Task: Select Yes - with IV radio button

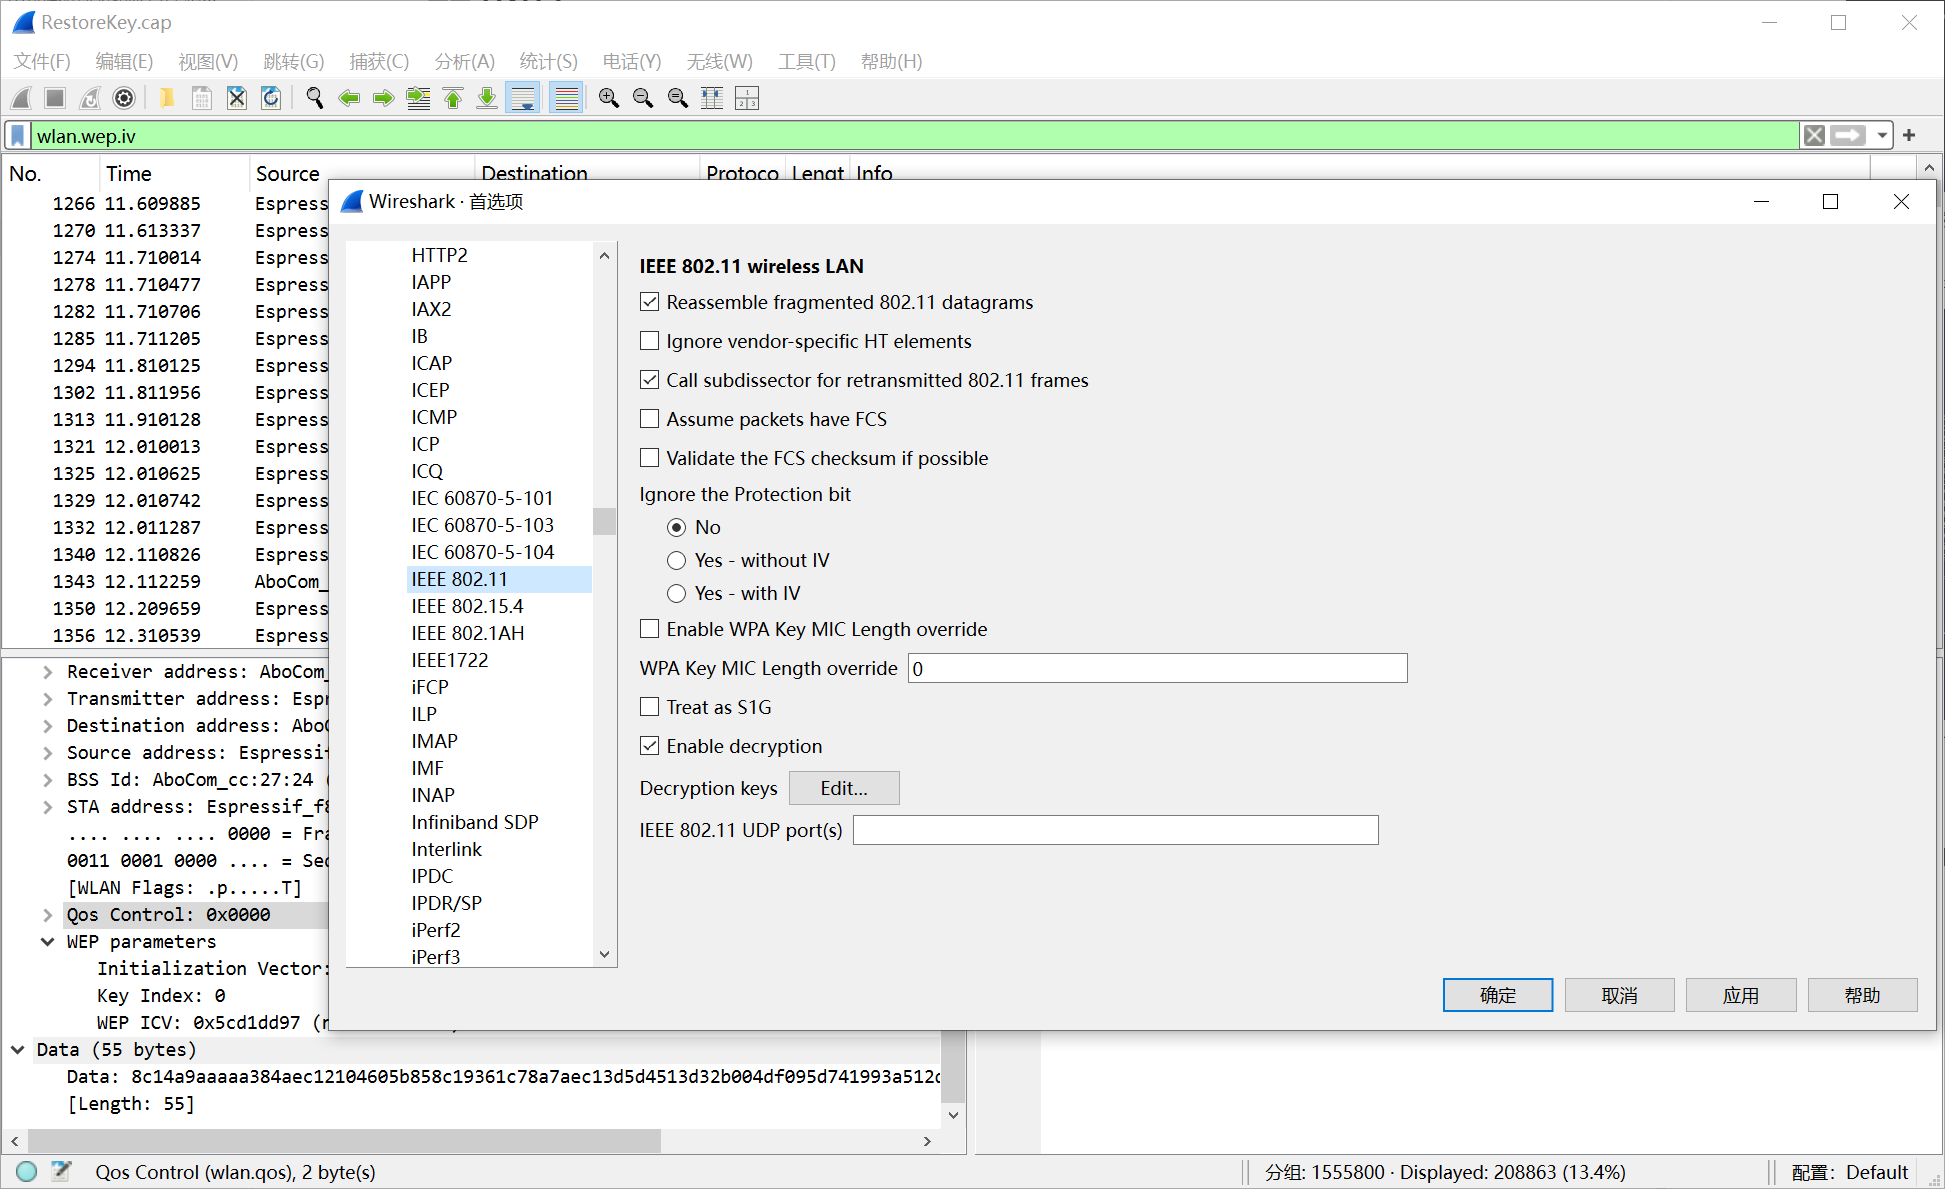Action: (677, 593)
